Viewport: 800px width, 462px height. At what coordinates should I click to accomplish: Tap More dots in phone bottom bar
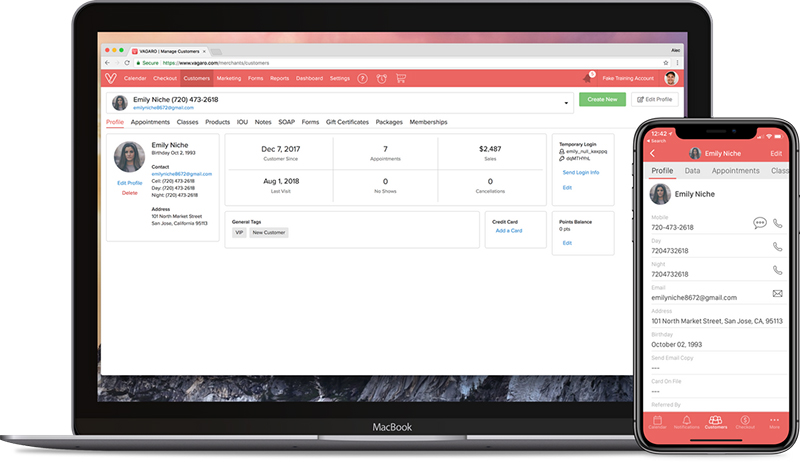774,422
